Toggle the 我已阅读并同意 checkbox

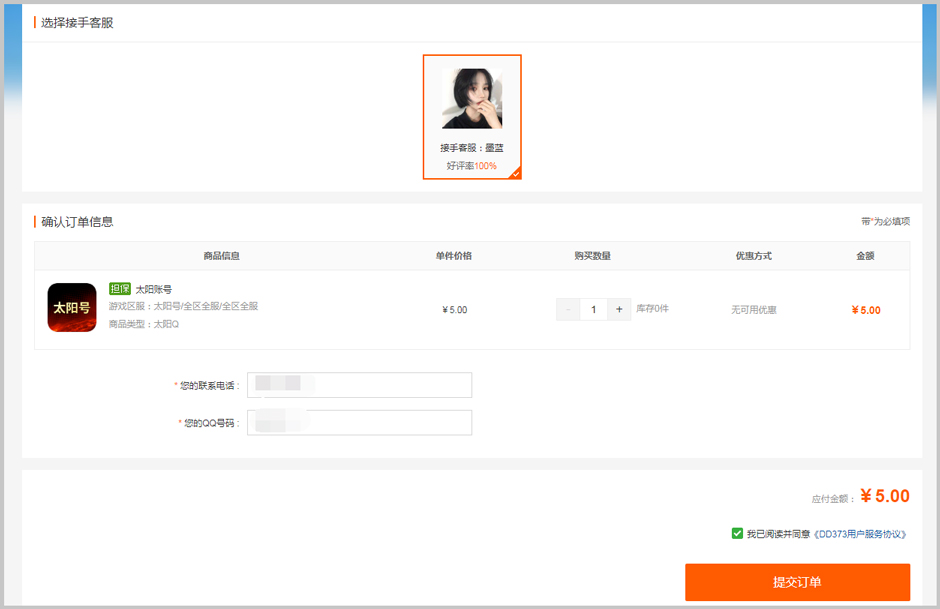point(737,533)
